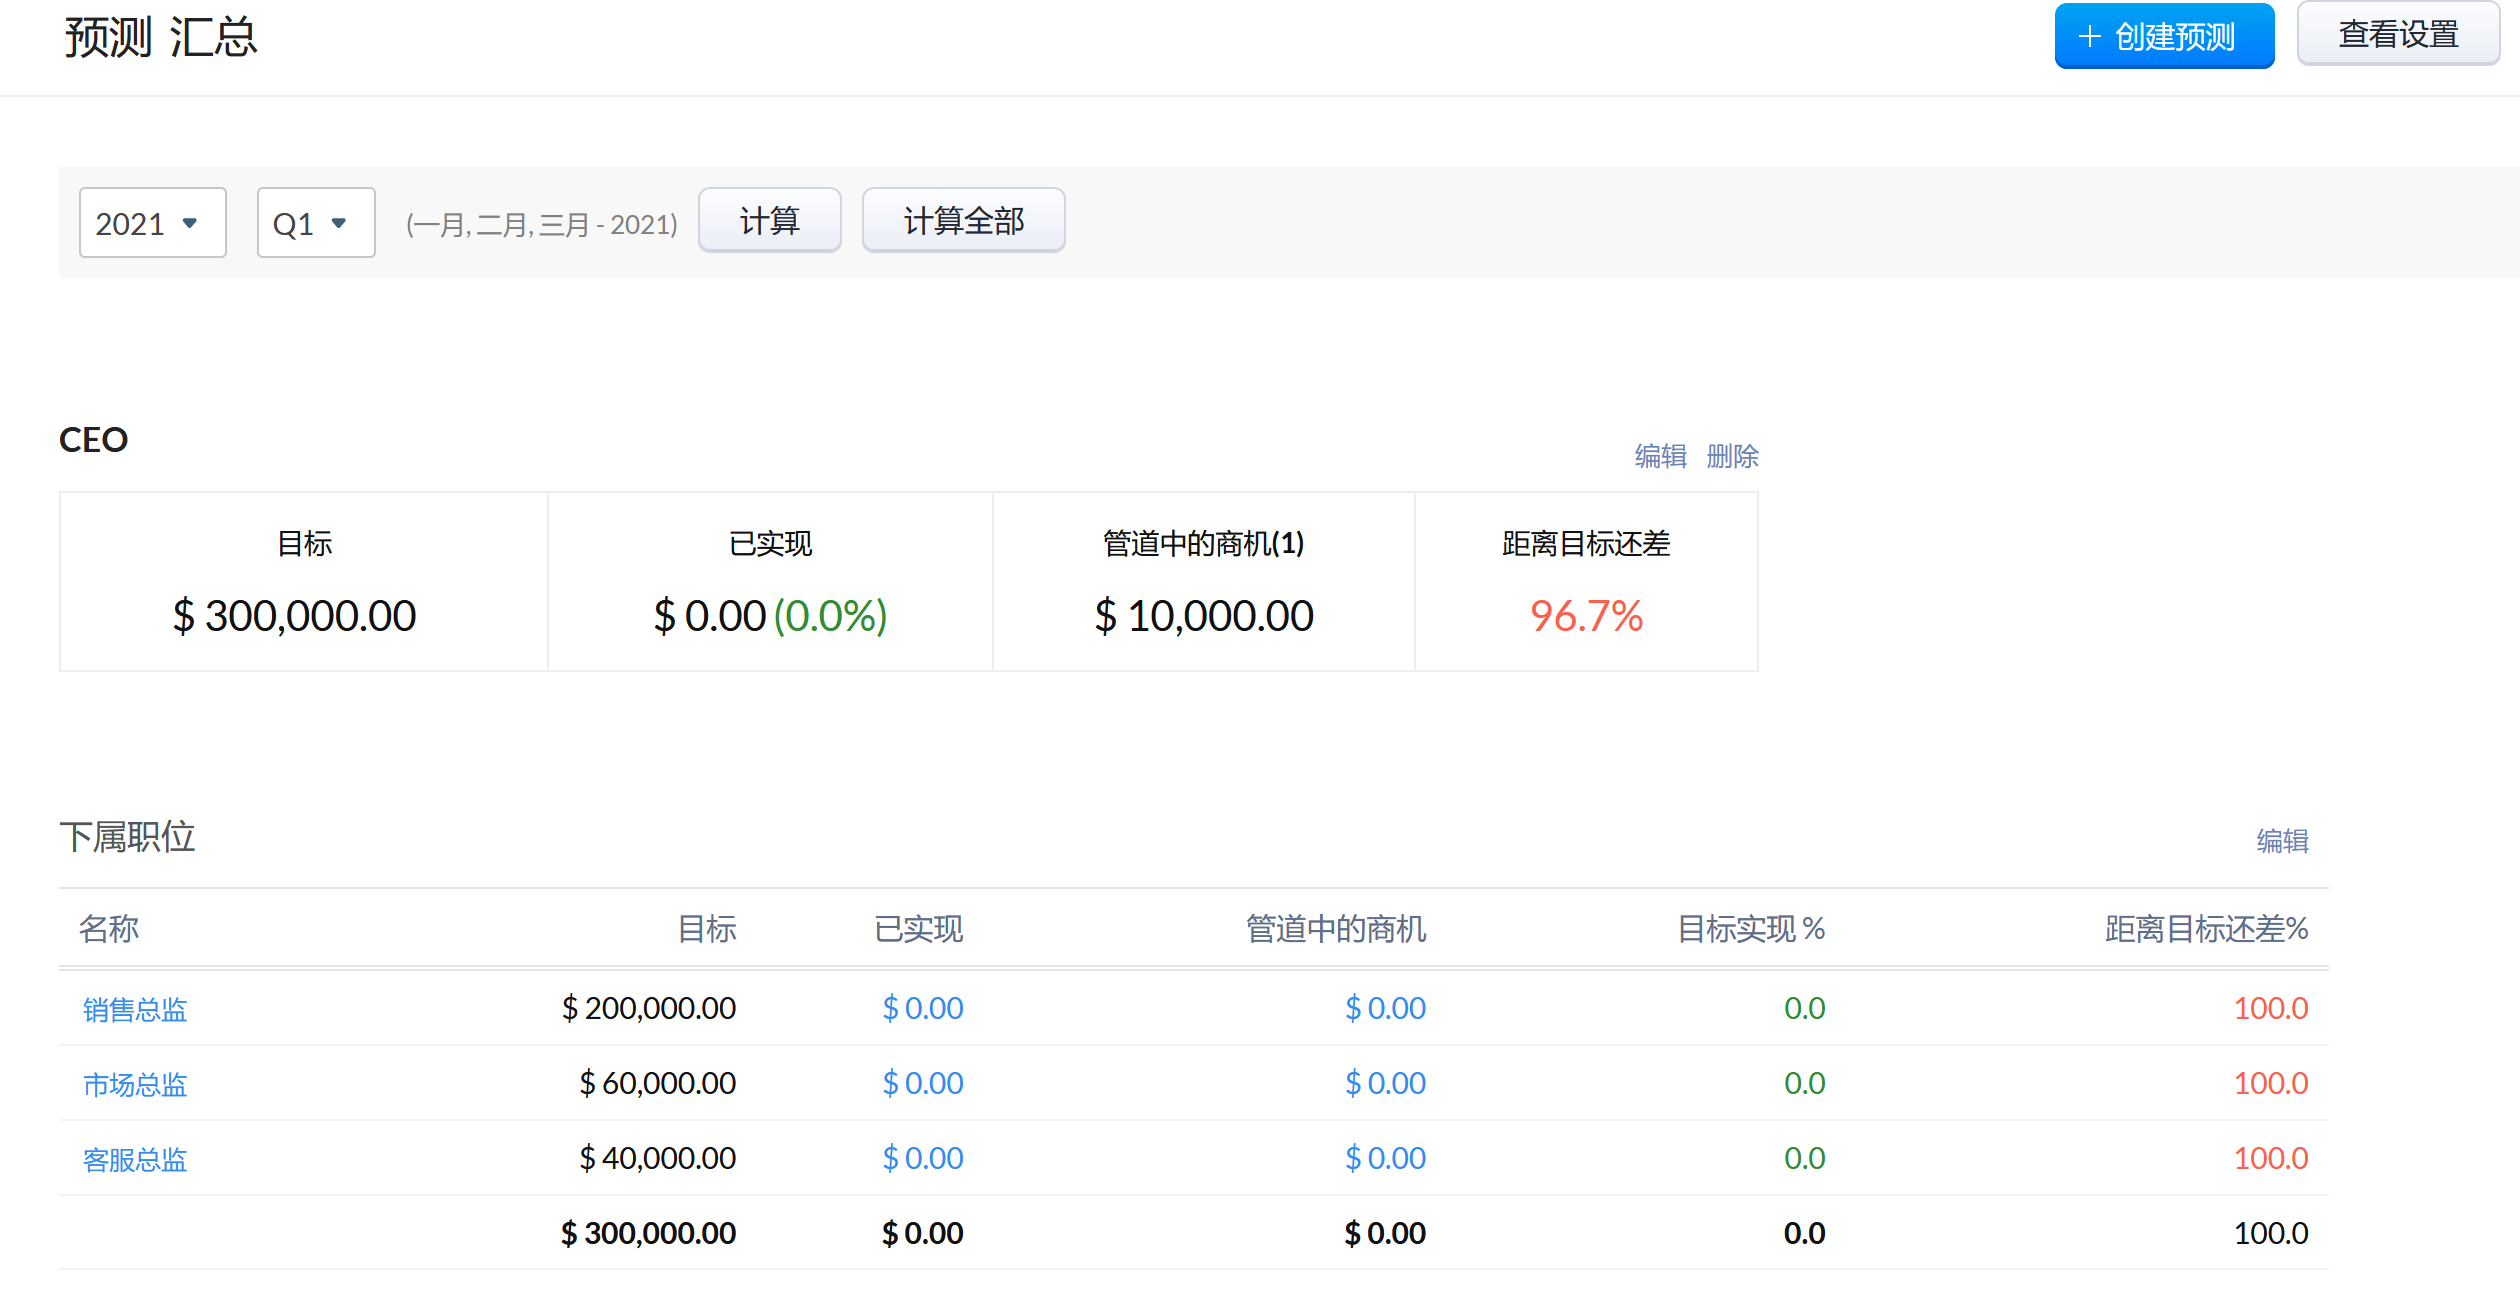The height and width of the screenshot is (1305, 2520).
Task: Open the 销售总监 role link
Action: coord(135,1009)
